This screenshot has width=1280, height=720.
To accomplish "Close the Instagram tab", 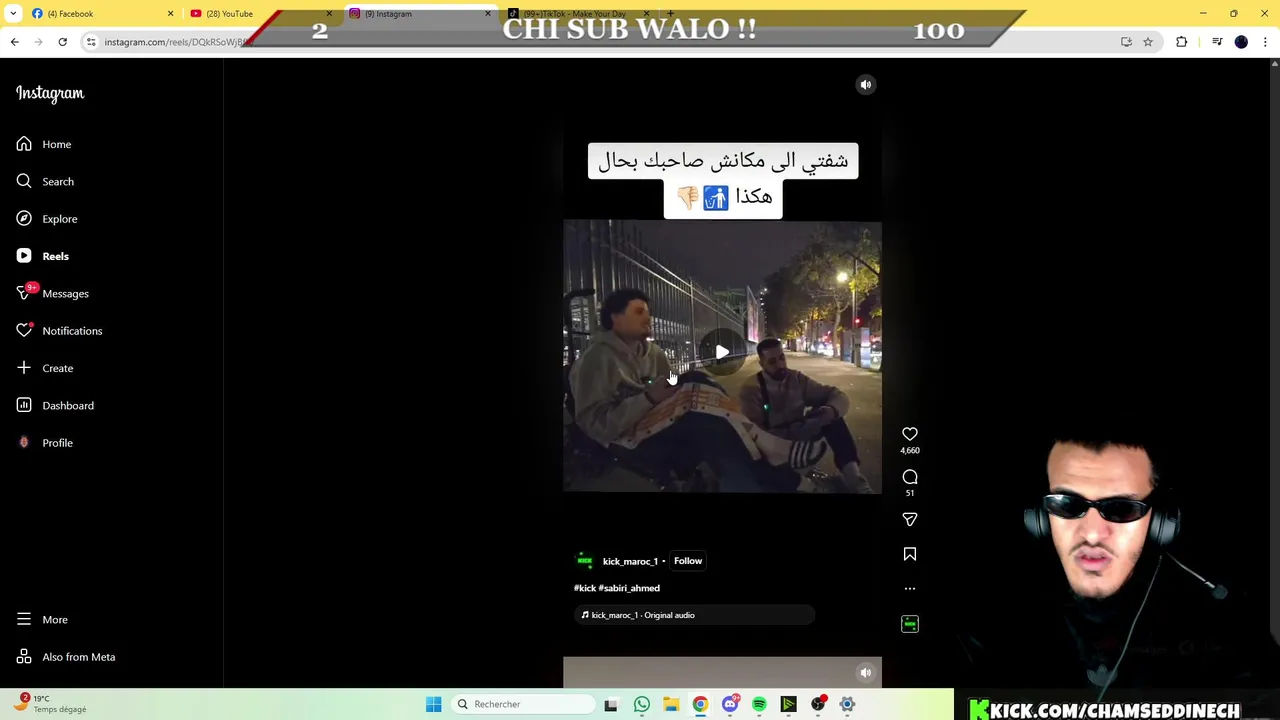I will 488,14.
